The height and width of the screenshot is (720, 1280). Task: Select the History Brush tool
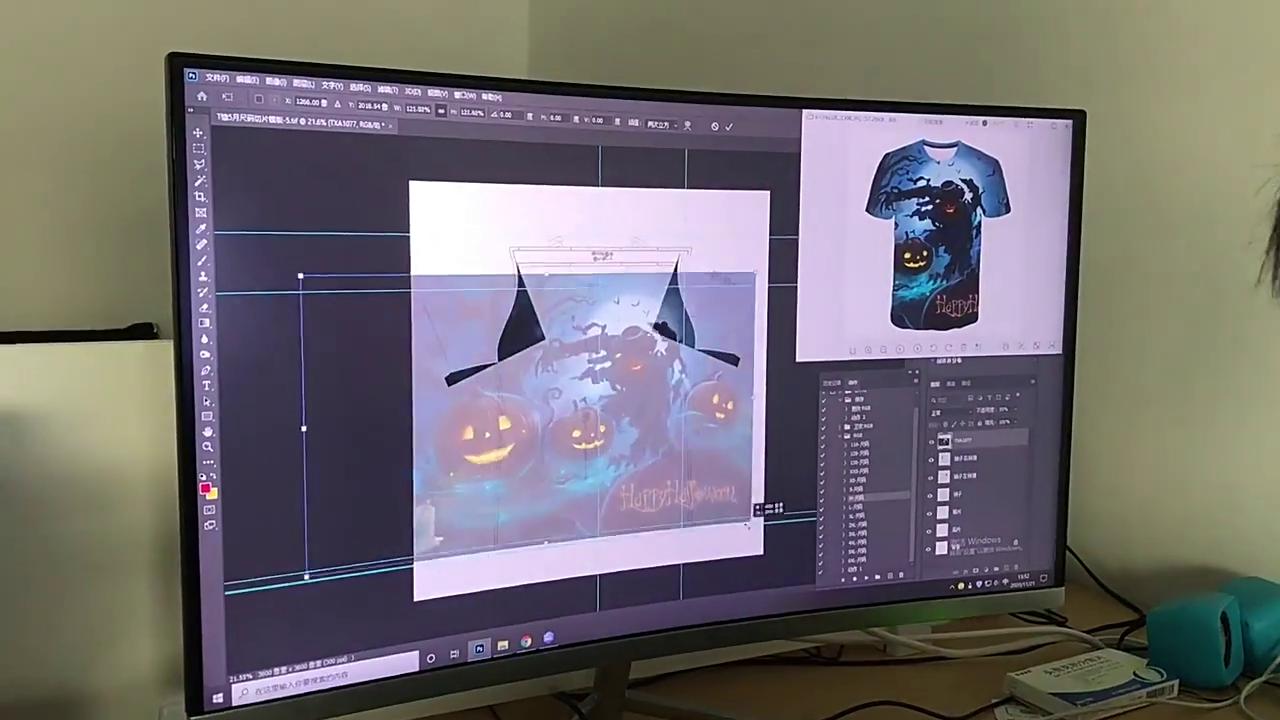204,292
